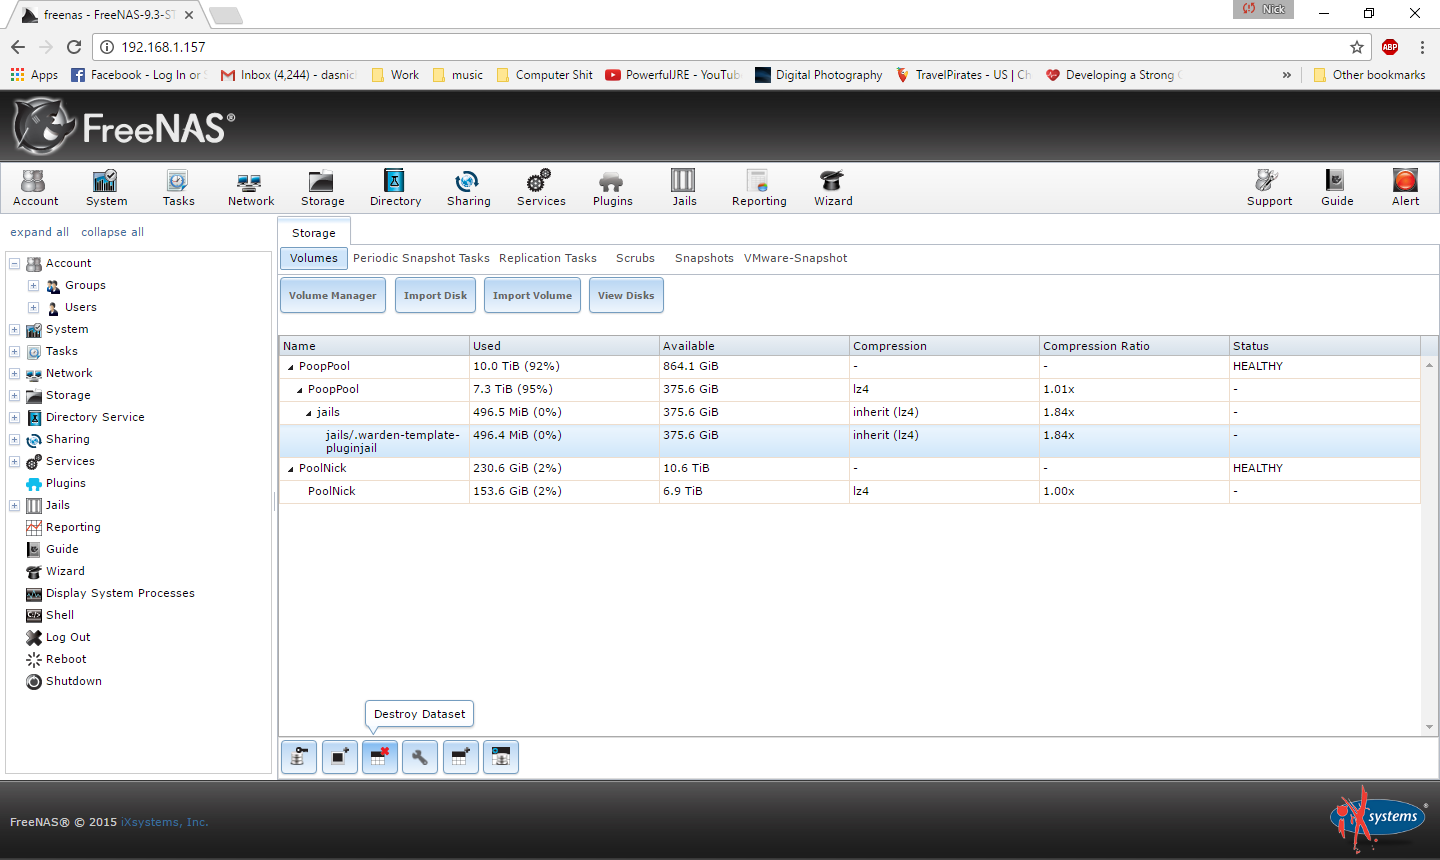The image size is (1440, 860).
Task: Click the Change Permissions key icon
Action: (x=298, y=757)
